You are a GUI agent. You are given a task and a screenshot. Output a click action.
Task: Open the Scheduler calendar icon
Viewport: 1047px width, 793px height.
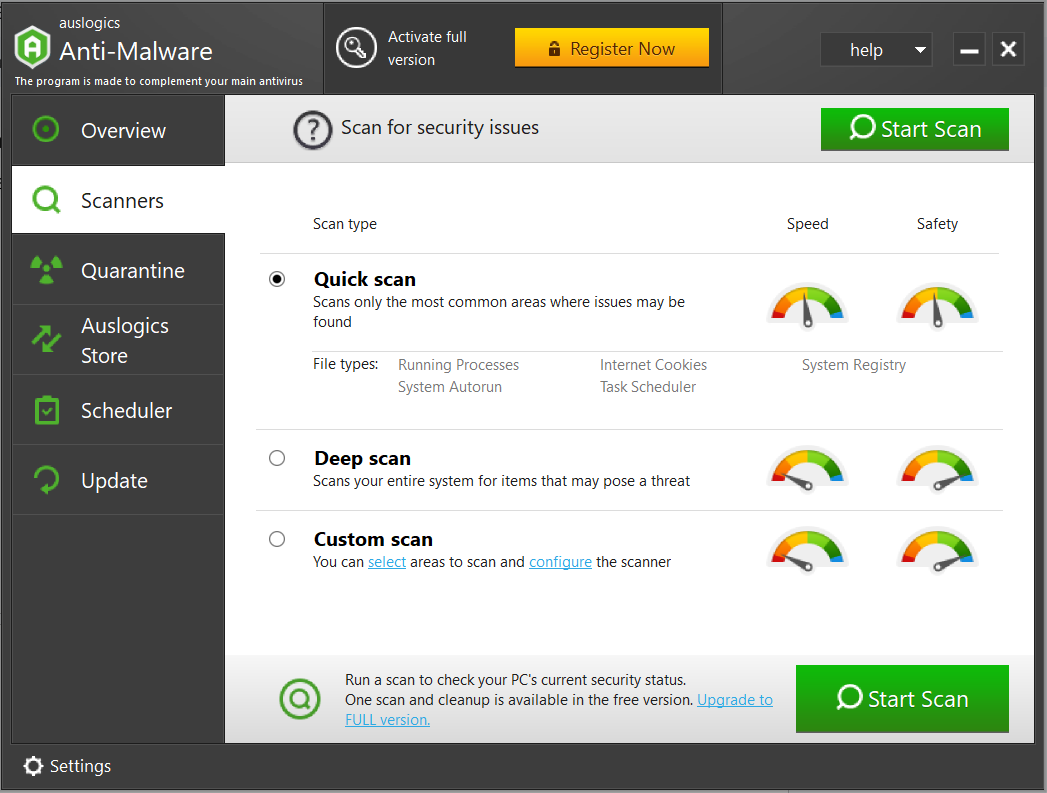tap(45, 410)
